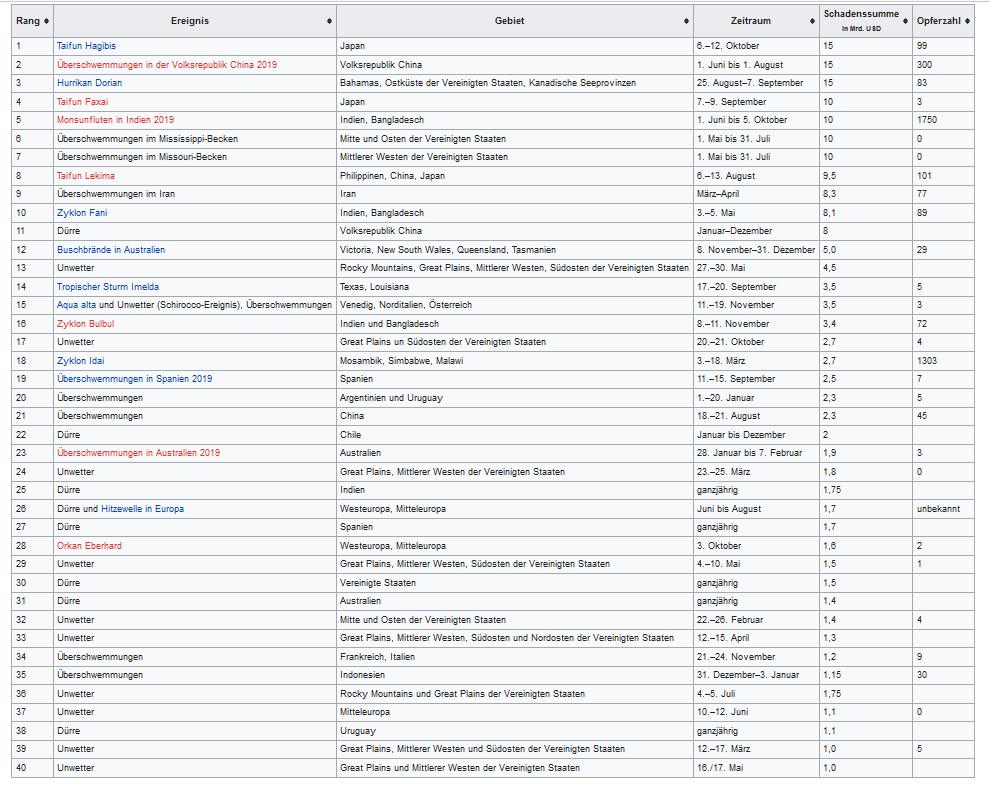
Task: Click the Argentinien und Uruguay cell
Action: 515,398
